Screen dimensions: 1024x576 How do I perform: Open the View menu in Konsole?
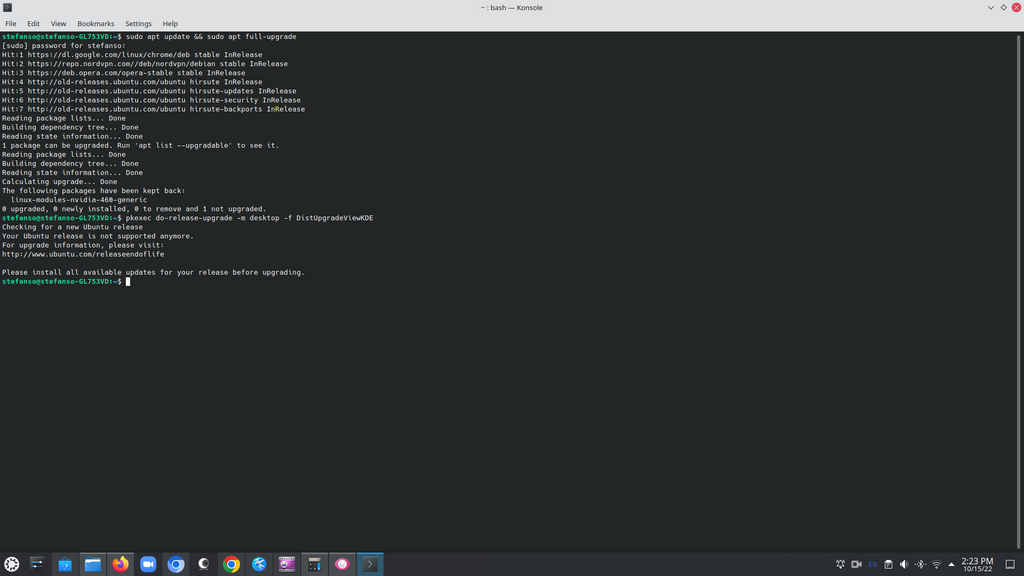pyautogui.click(x=58, y=23)
